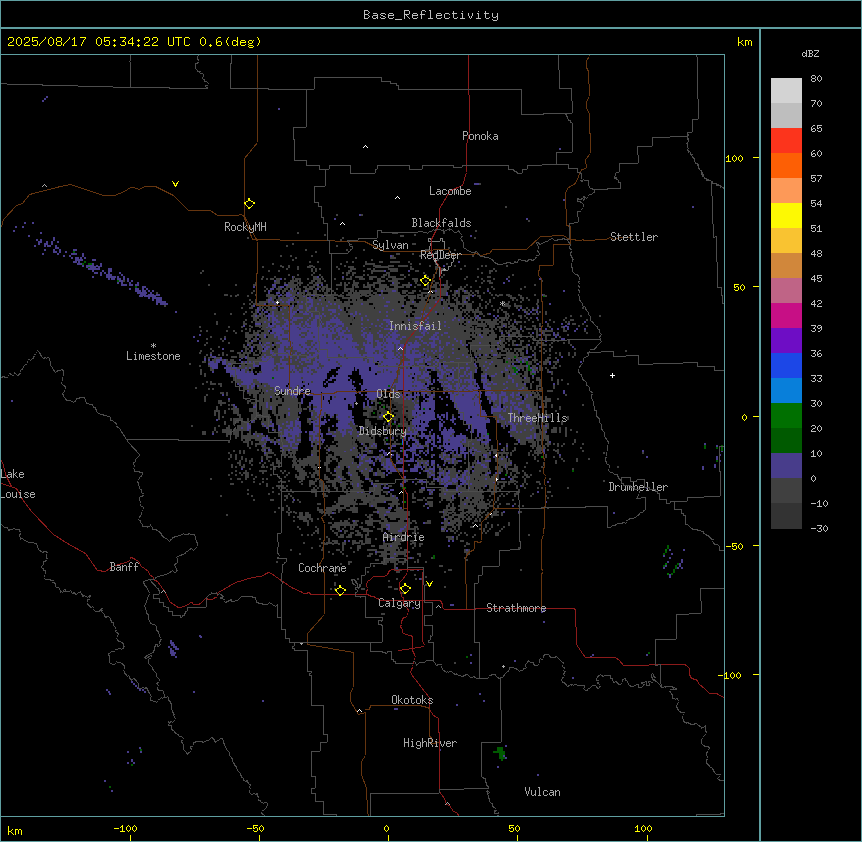
Task: Click the legend value -30 label
Action: (819, 529)
